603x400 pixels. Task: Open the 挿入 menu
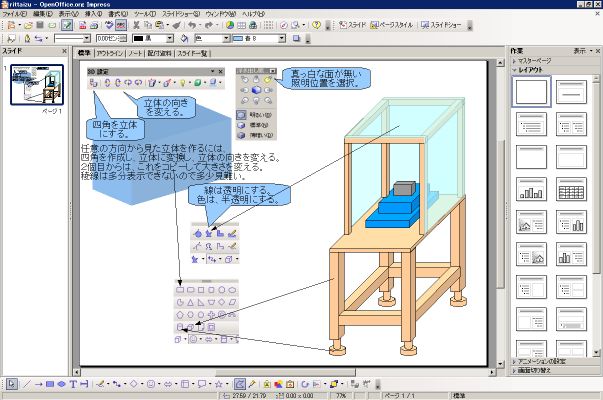pyautogui.click(x=92, y=15)
